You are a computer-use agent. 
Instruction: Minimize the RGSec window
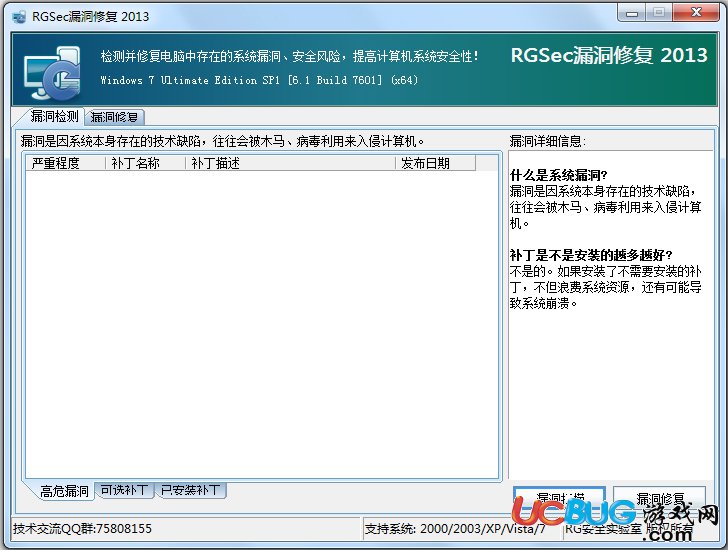pos(631,13)
